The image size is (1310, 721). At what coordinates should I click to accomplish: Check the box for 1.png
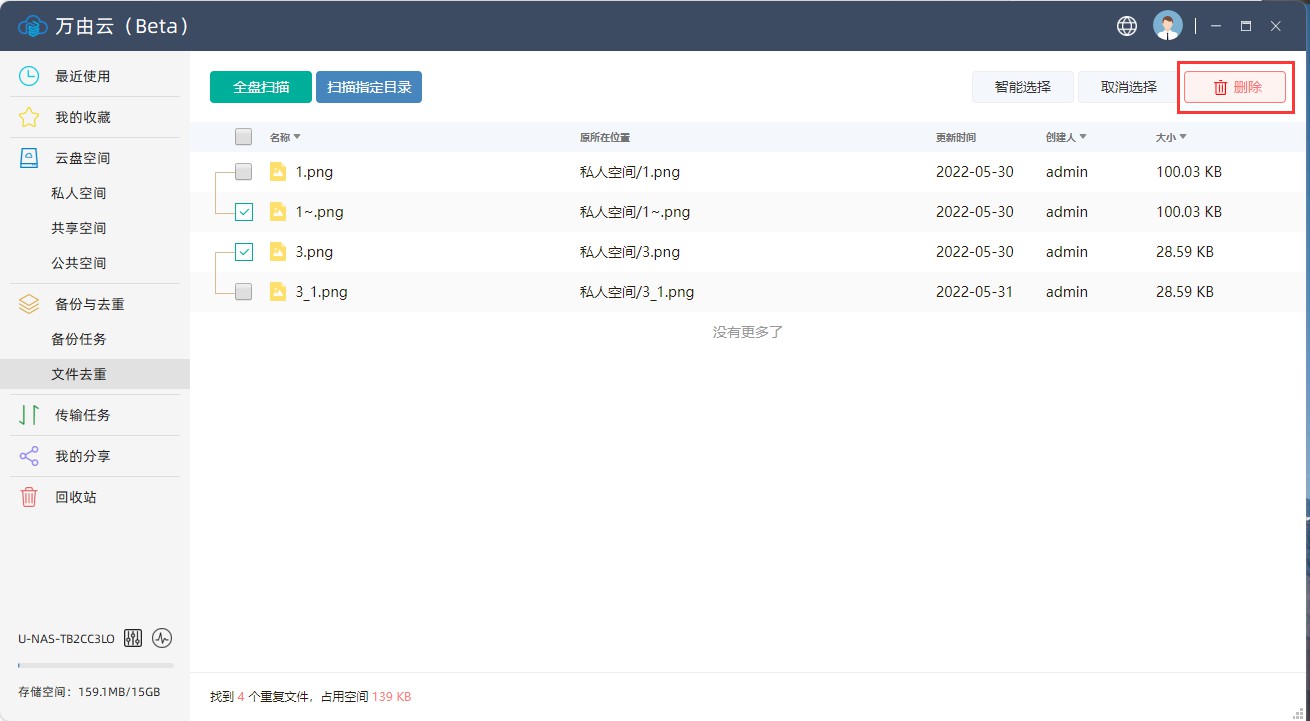[x=244, y=172]
